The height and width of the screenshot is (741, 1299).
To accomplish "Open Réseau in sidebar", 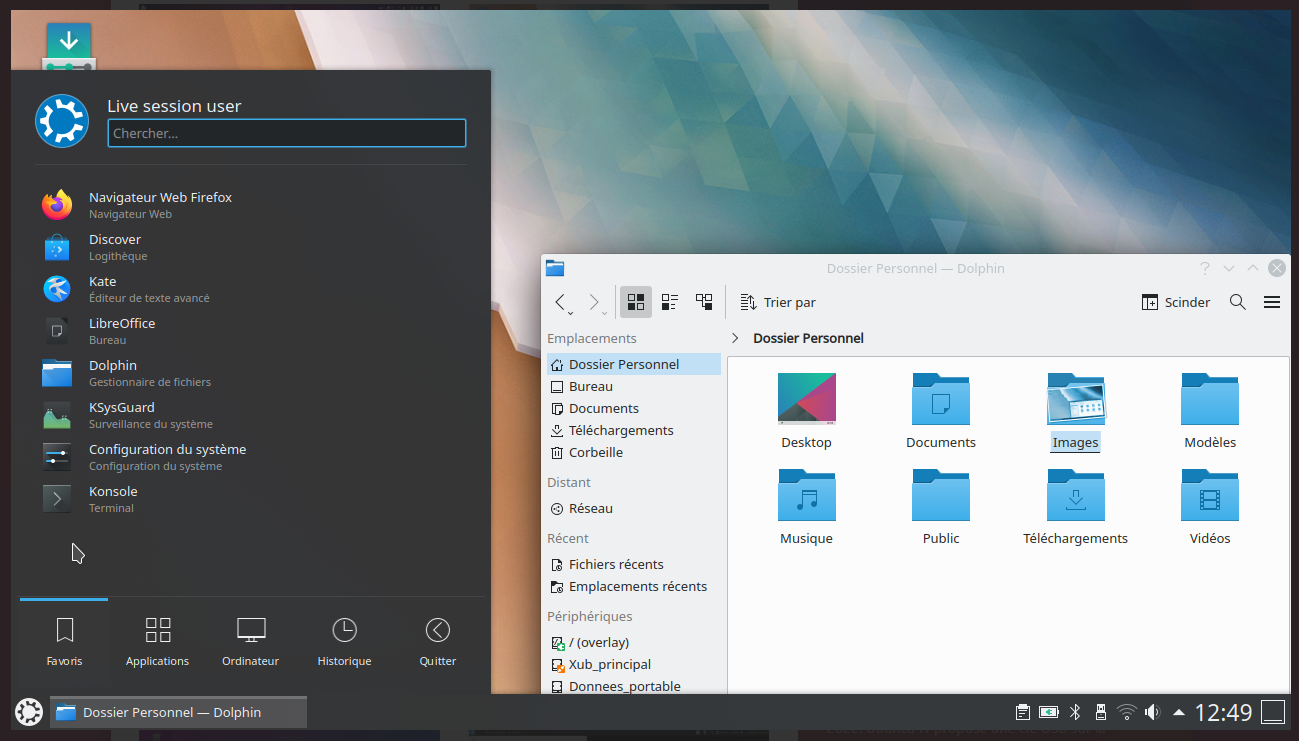I will 634,508.
